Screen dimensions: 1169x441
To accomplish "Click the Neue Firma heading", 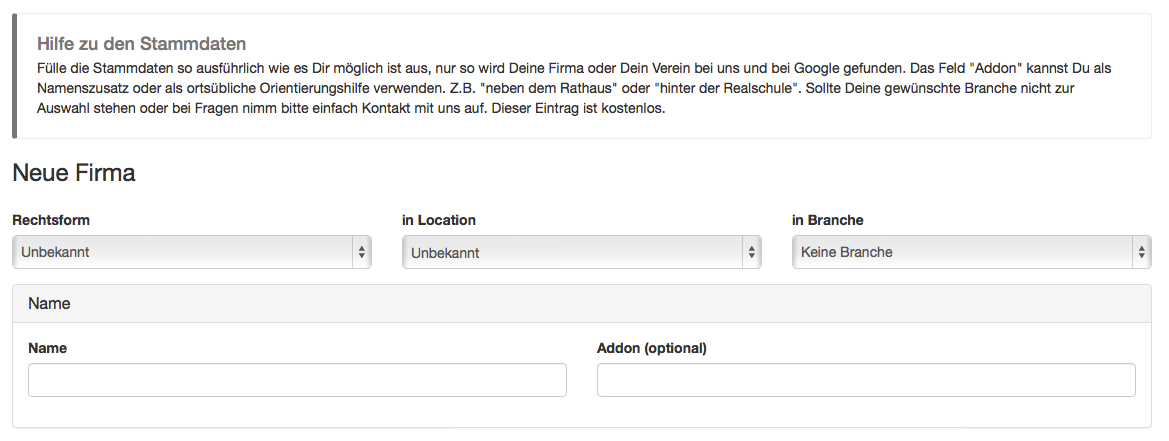I will click(74, 173).
